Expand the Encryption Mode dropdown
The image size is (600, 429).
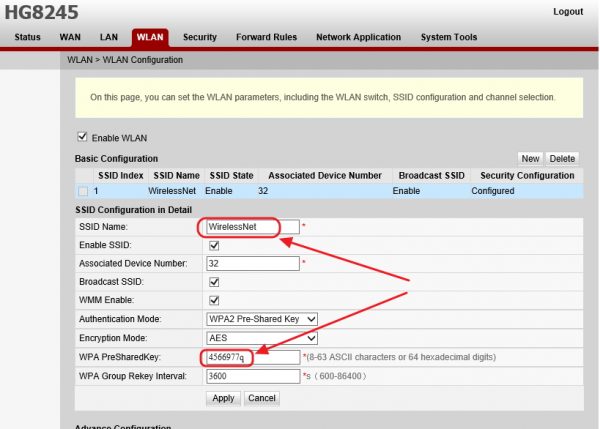click(x=262, y=338)
